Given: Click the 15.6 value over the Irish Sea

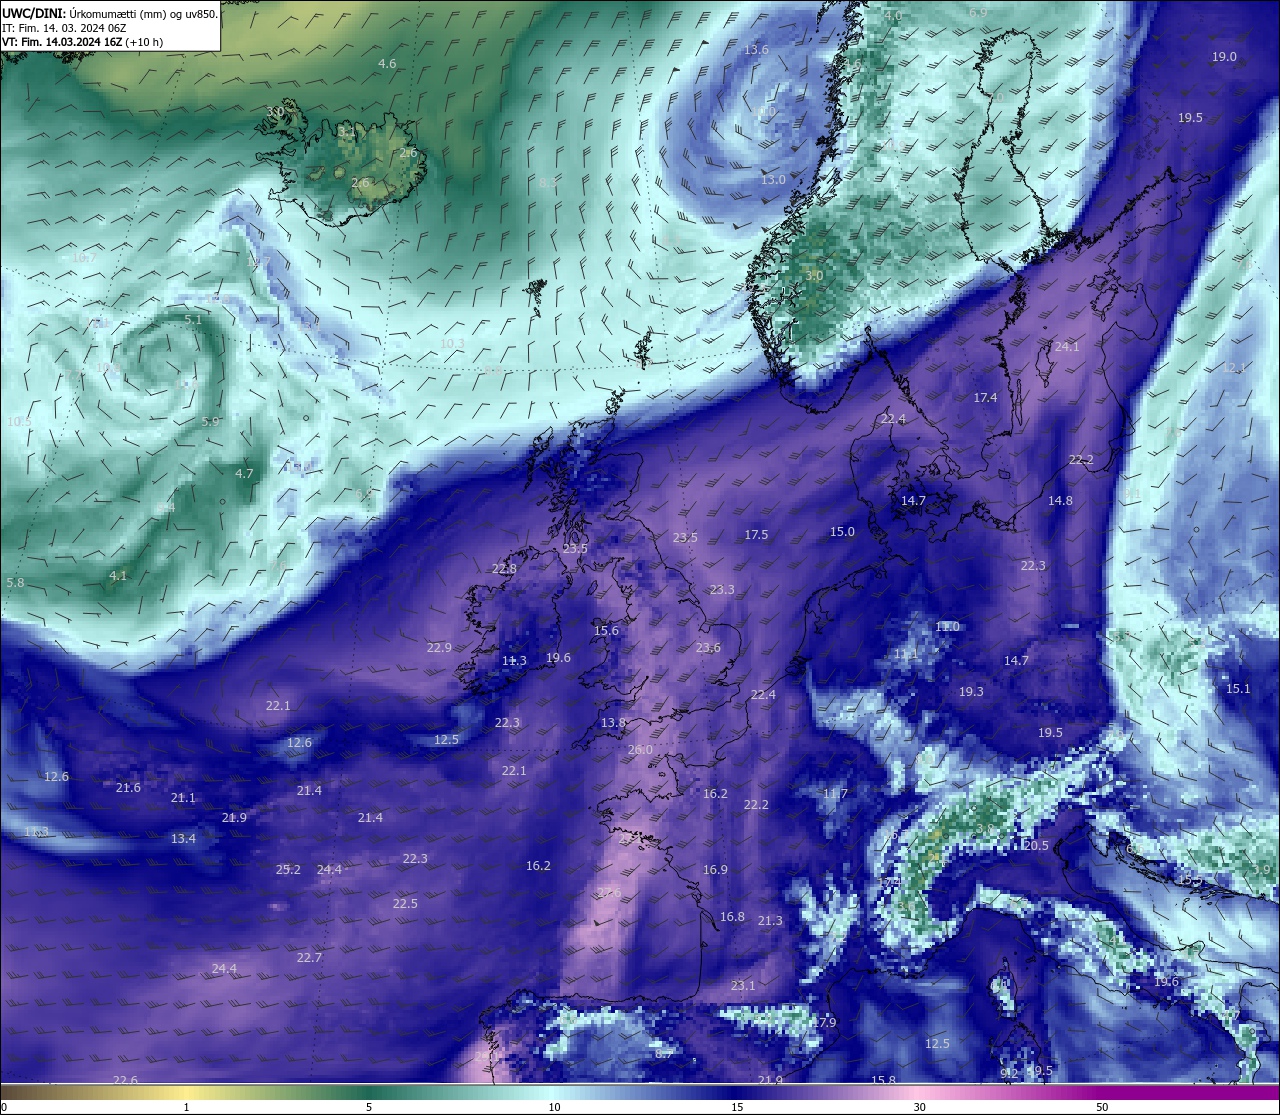Looking at the screenshot, I should 606,630.
